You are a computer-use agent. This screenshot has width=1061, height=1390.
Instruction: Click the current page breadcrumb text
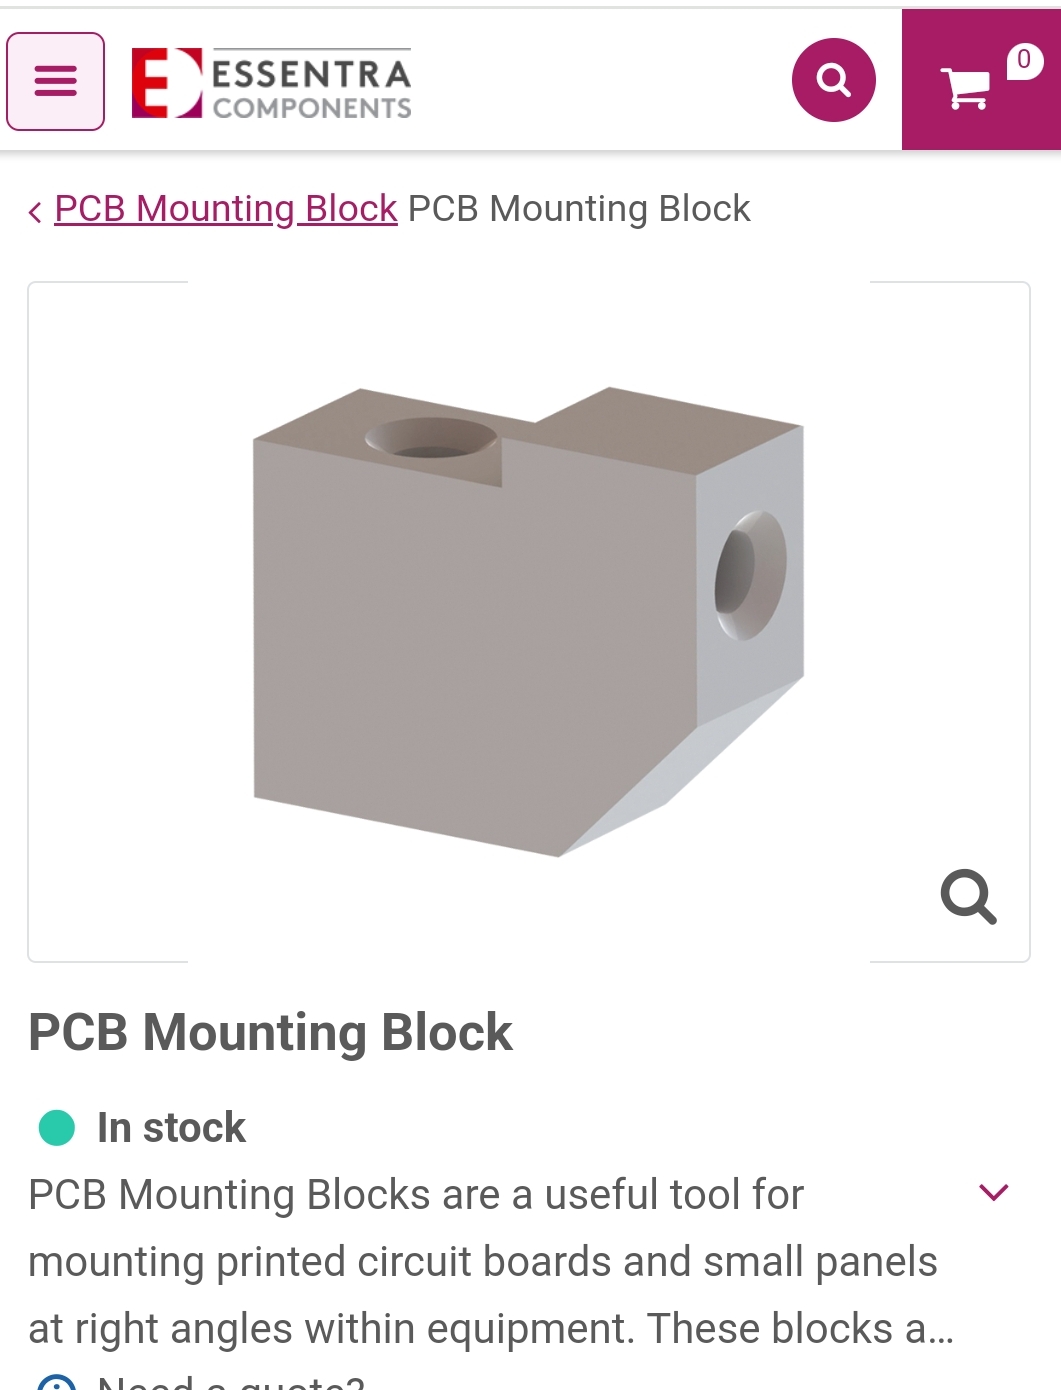click(x=579, y=208)
